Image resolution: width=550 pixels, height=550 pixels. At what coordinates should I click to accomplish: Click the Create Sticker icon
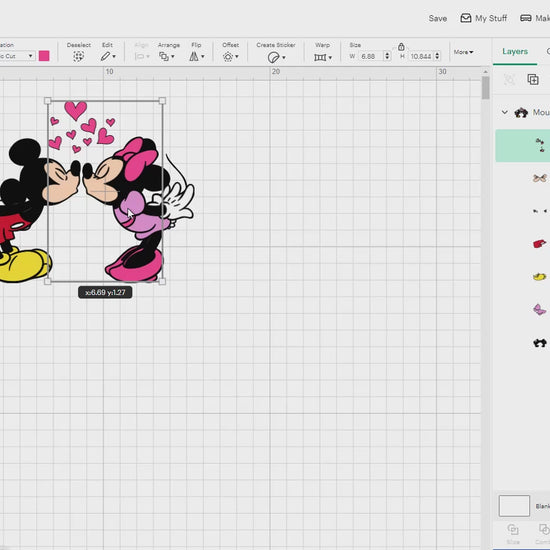tap(273, 57)
